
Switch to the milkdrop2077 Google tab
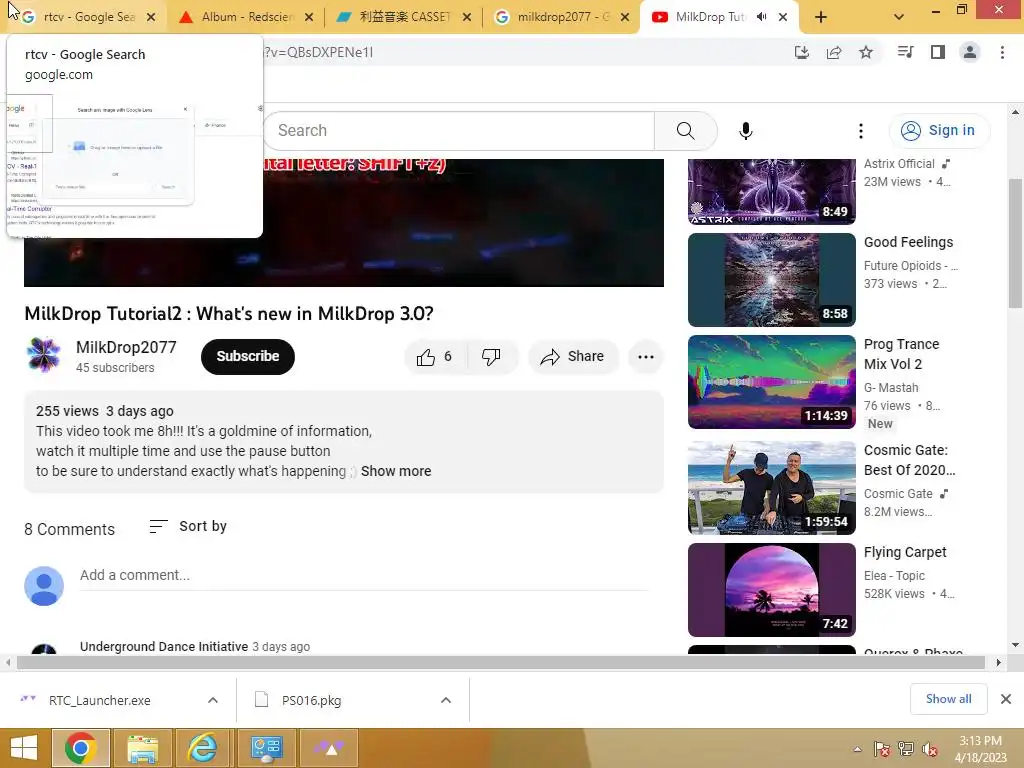(x=562, y=17)
